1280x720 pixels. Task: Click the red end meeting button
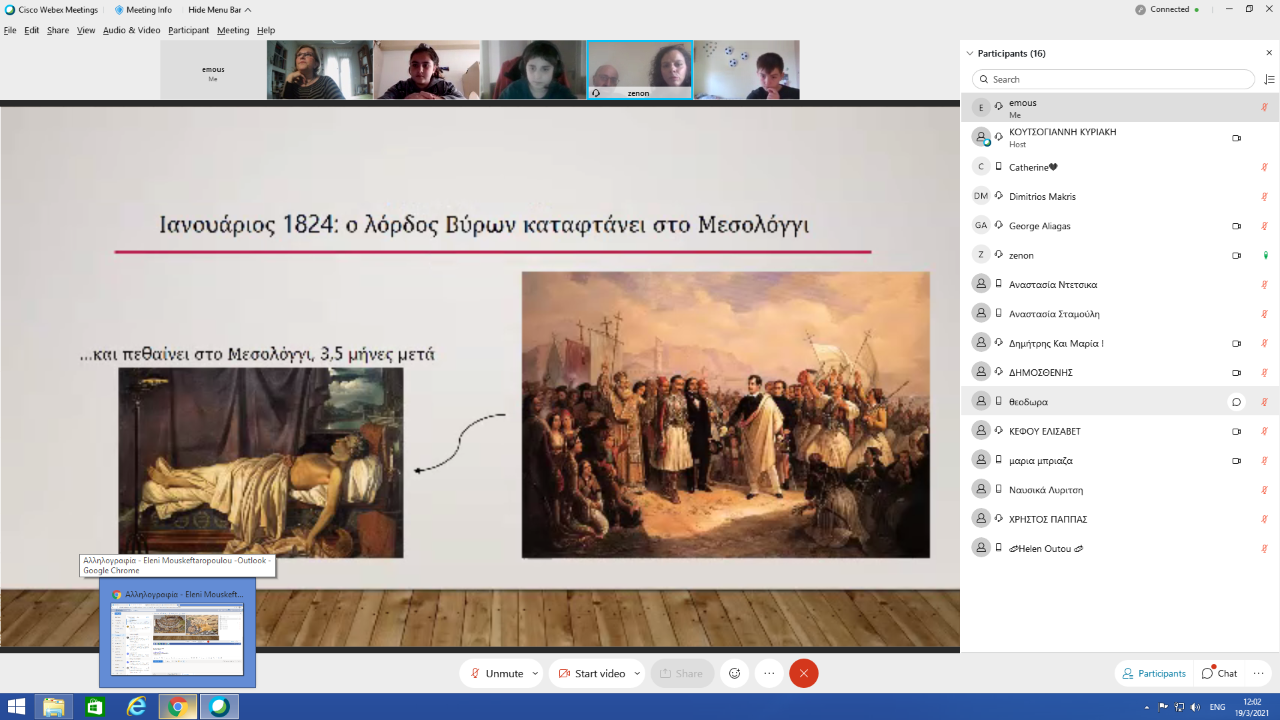(804, 674)
